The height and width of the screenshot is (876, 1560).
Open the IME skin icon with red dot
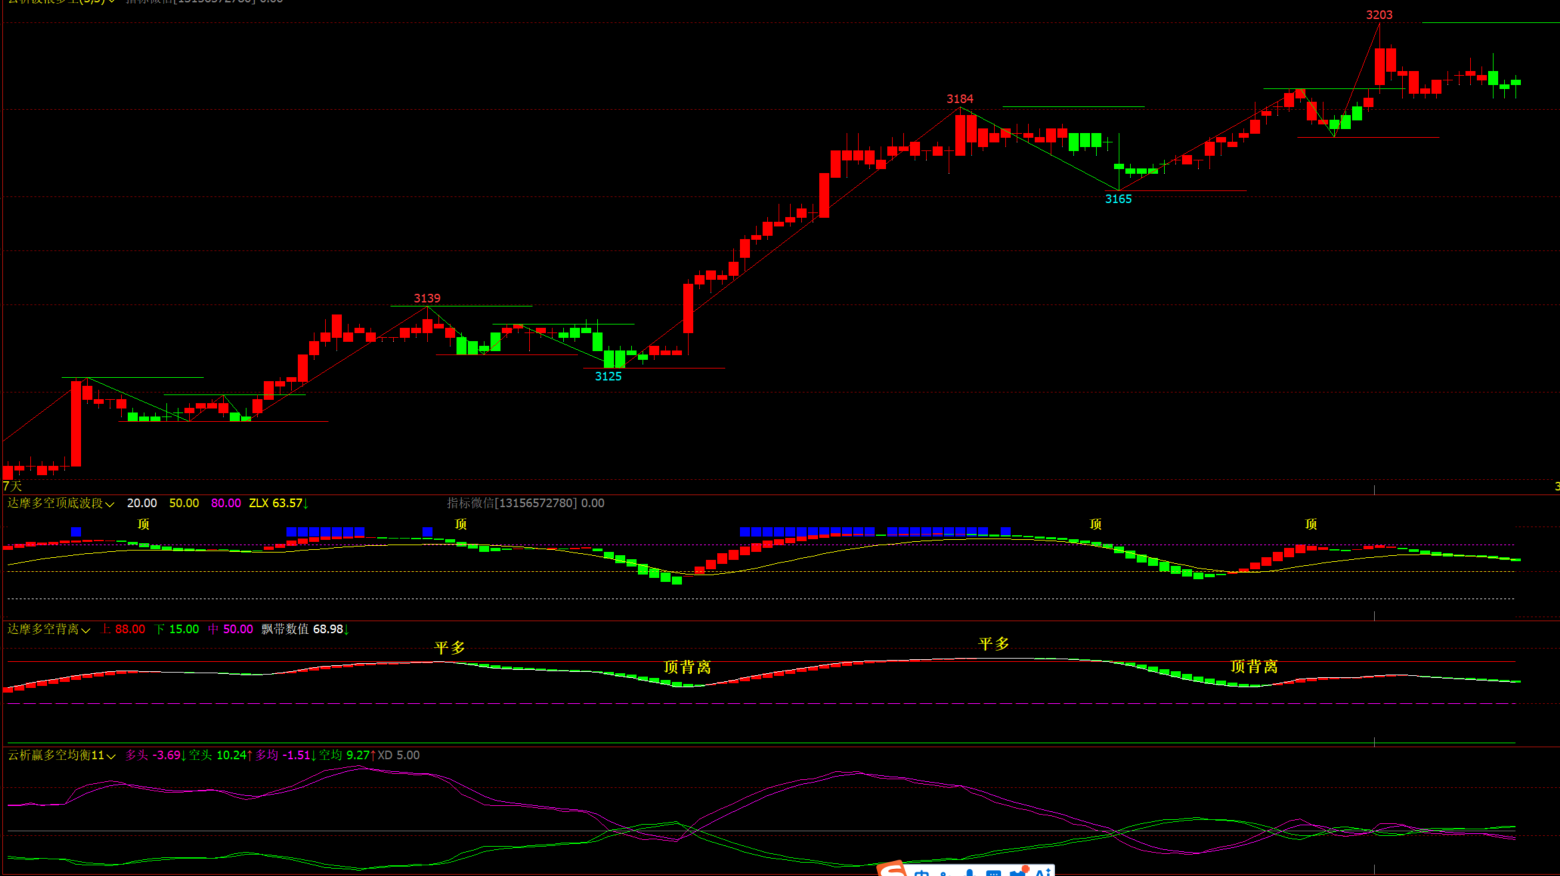(1018, 873)
